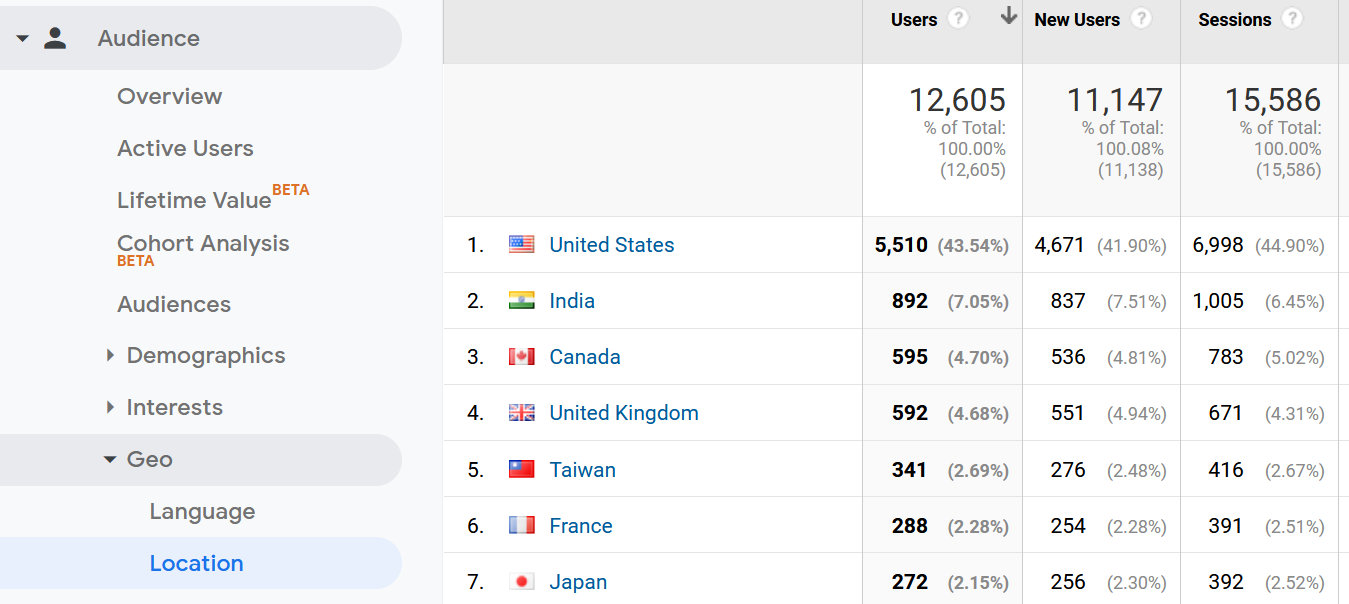Click the Canada flag icon
Image resolution: width=1349 pixels, height=604 pixels.
coord(521,357)
